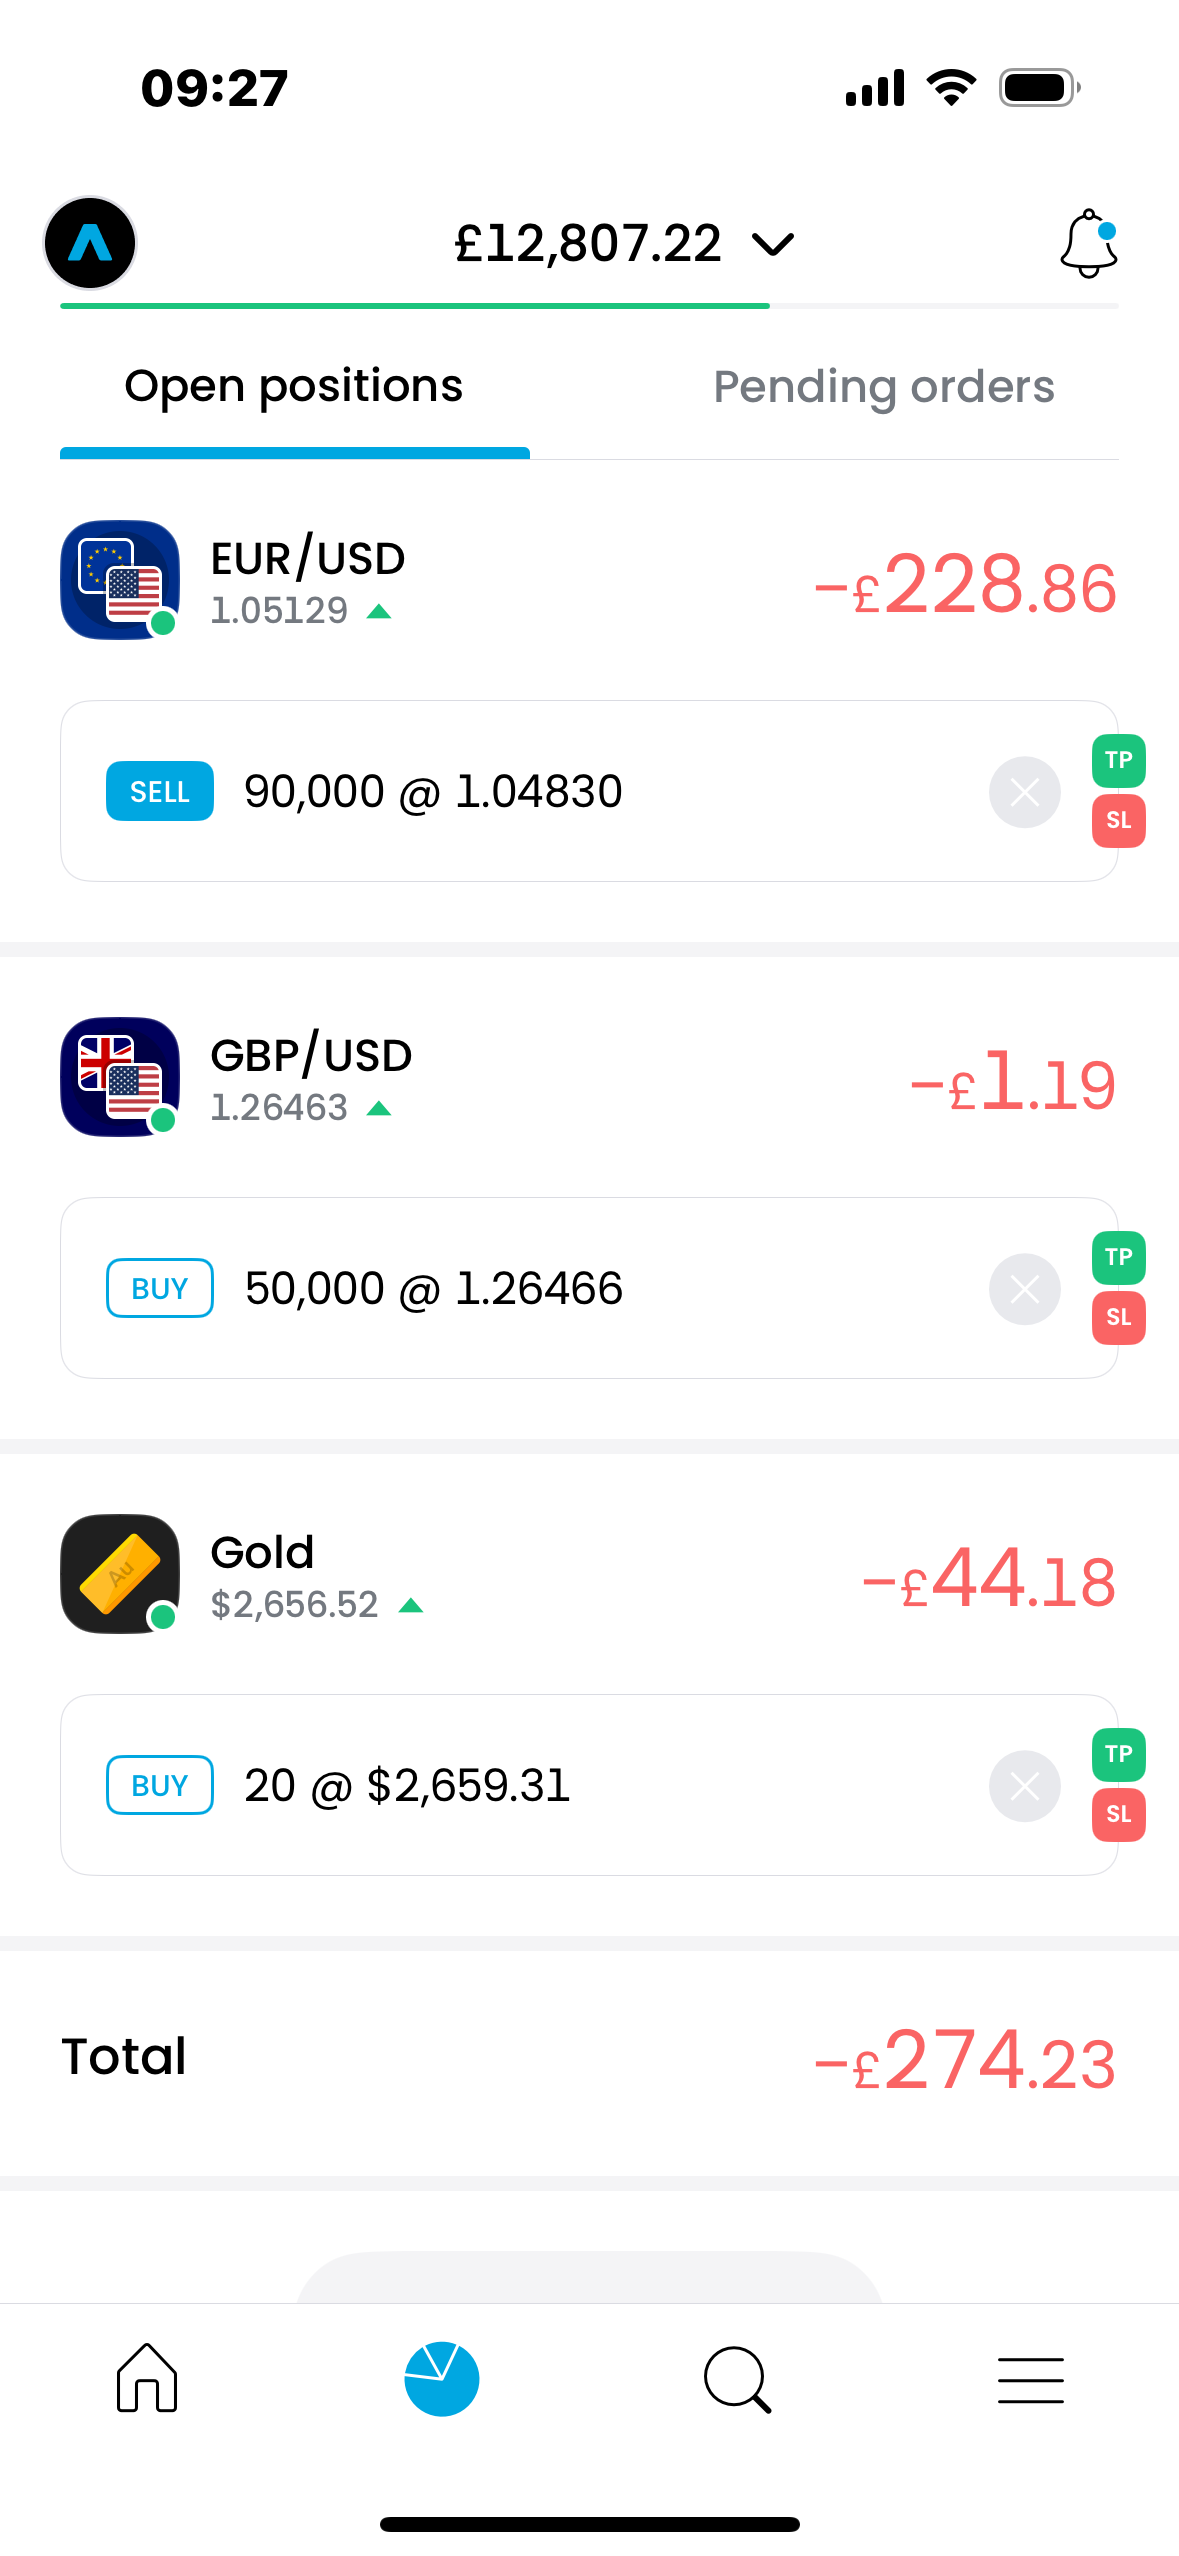1179x2556 pixels.
Task: Select the Open positions tab
Action: tap(294, 387)
